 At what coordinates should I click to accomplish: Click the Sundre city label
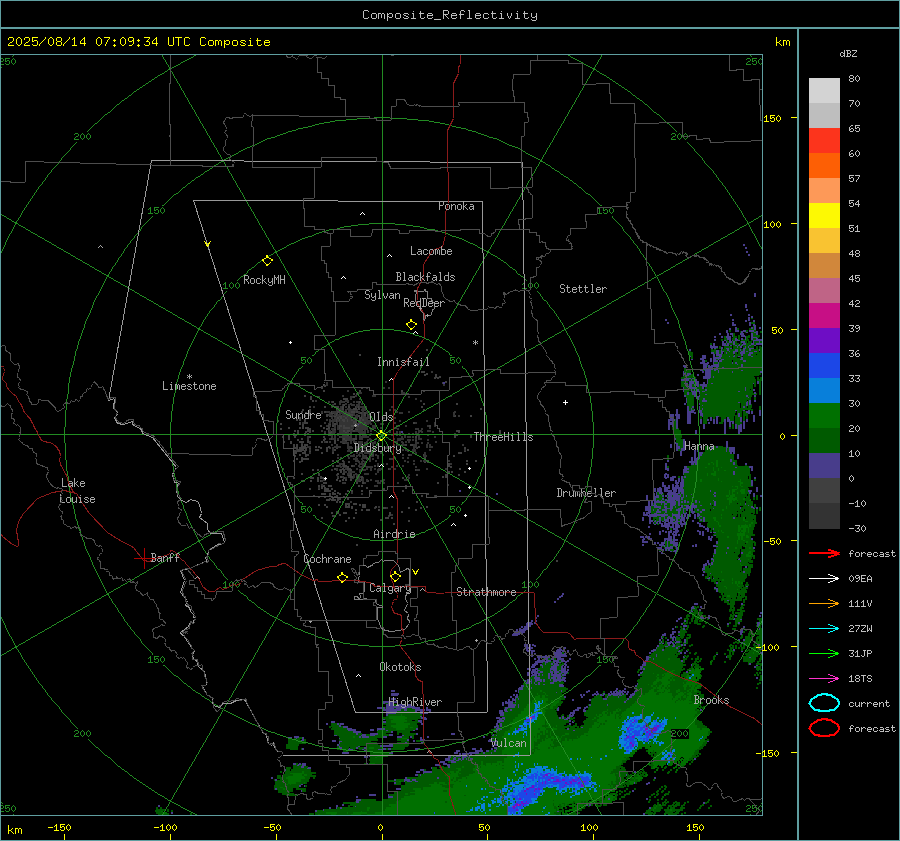(303, 414)
